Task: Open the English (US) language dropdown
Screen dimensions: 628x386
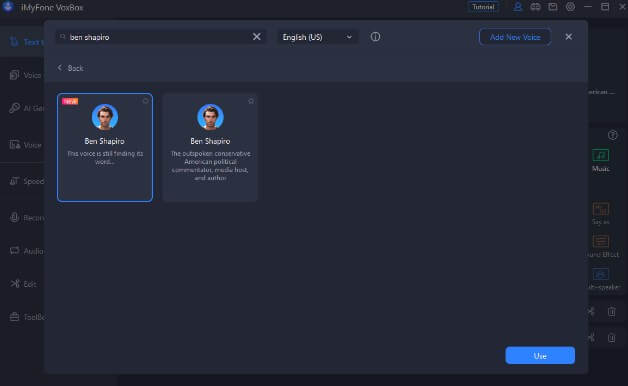Action: point(317,37)
